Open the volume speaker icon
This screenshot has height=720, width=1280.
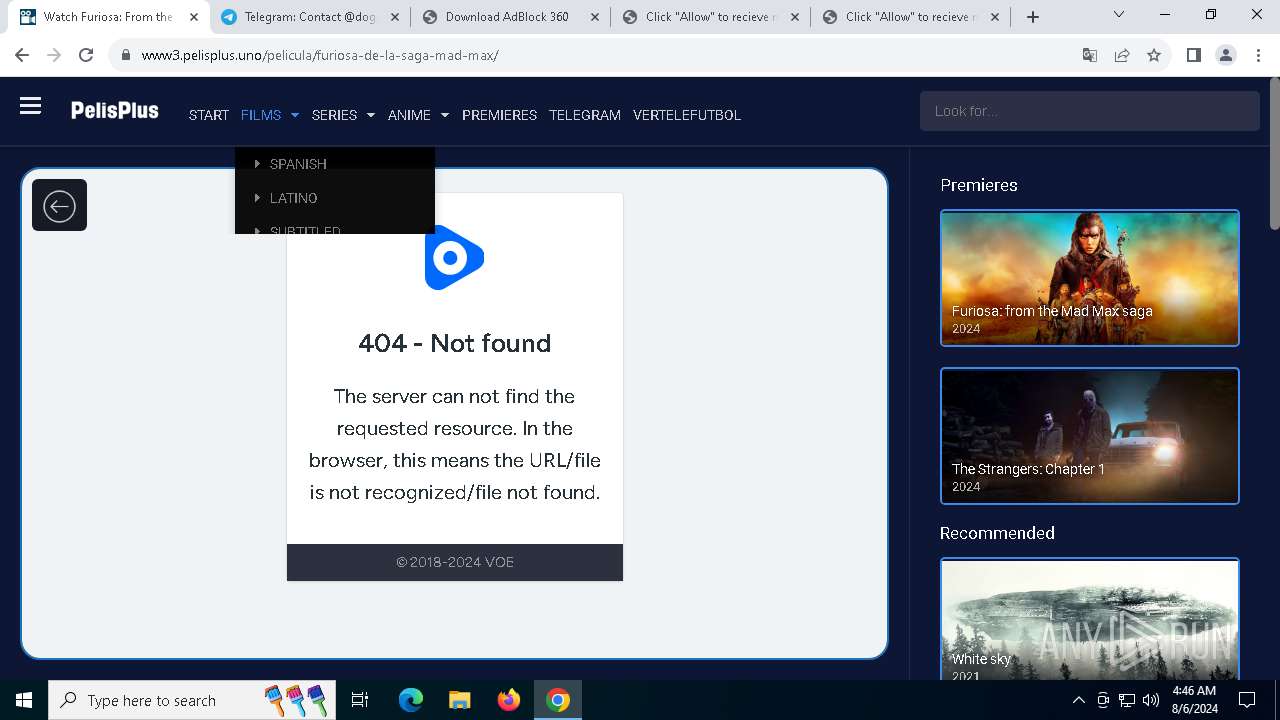click(x=1151, y=700)
